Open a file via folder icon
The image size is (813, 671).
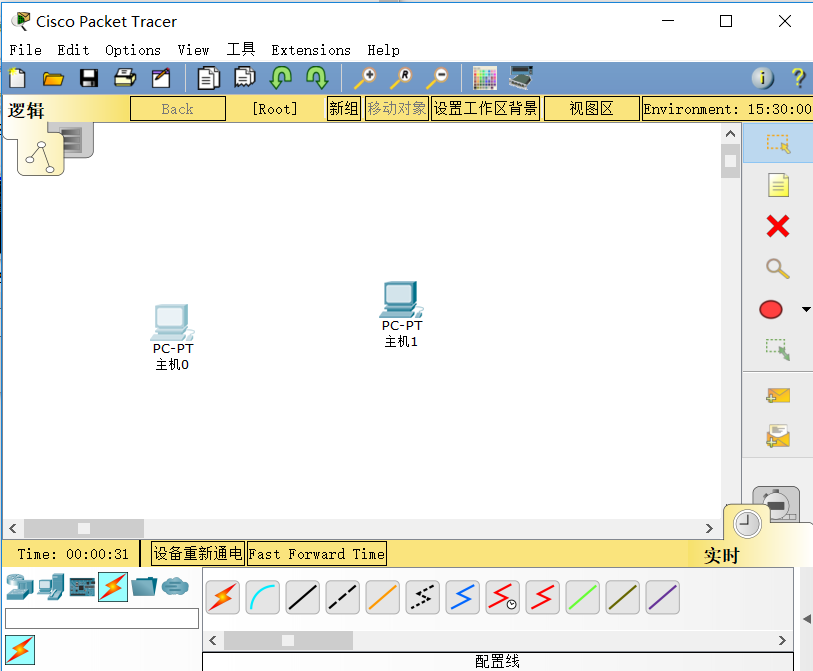click(x=53, y=79)
